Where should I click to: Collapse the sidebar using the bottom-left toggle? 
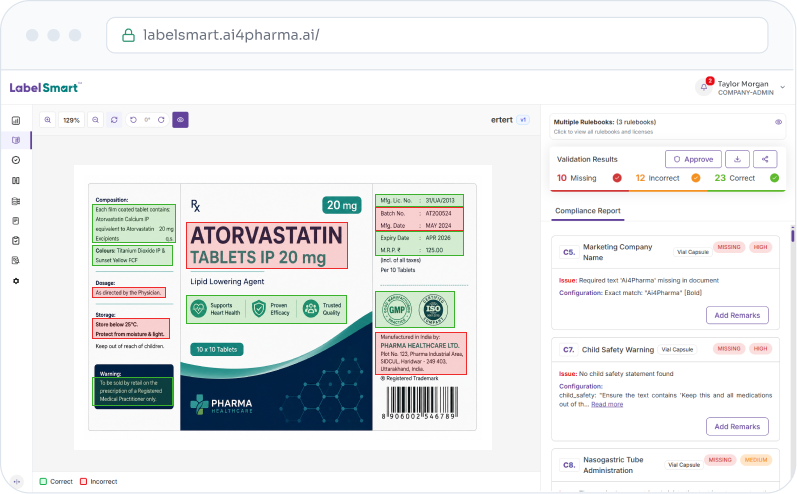[17, 481]
